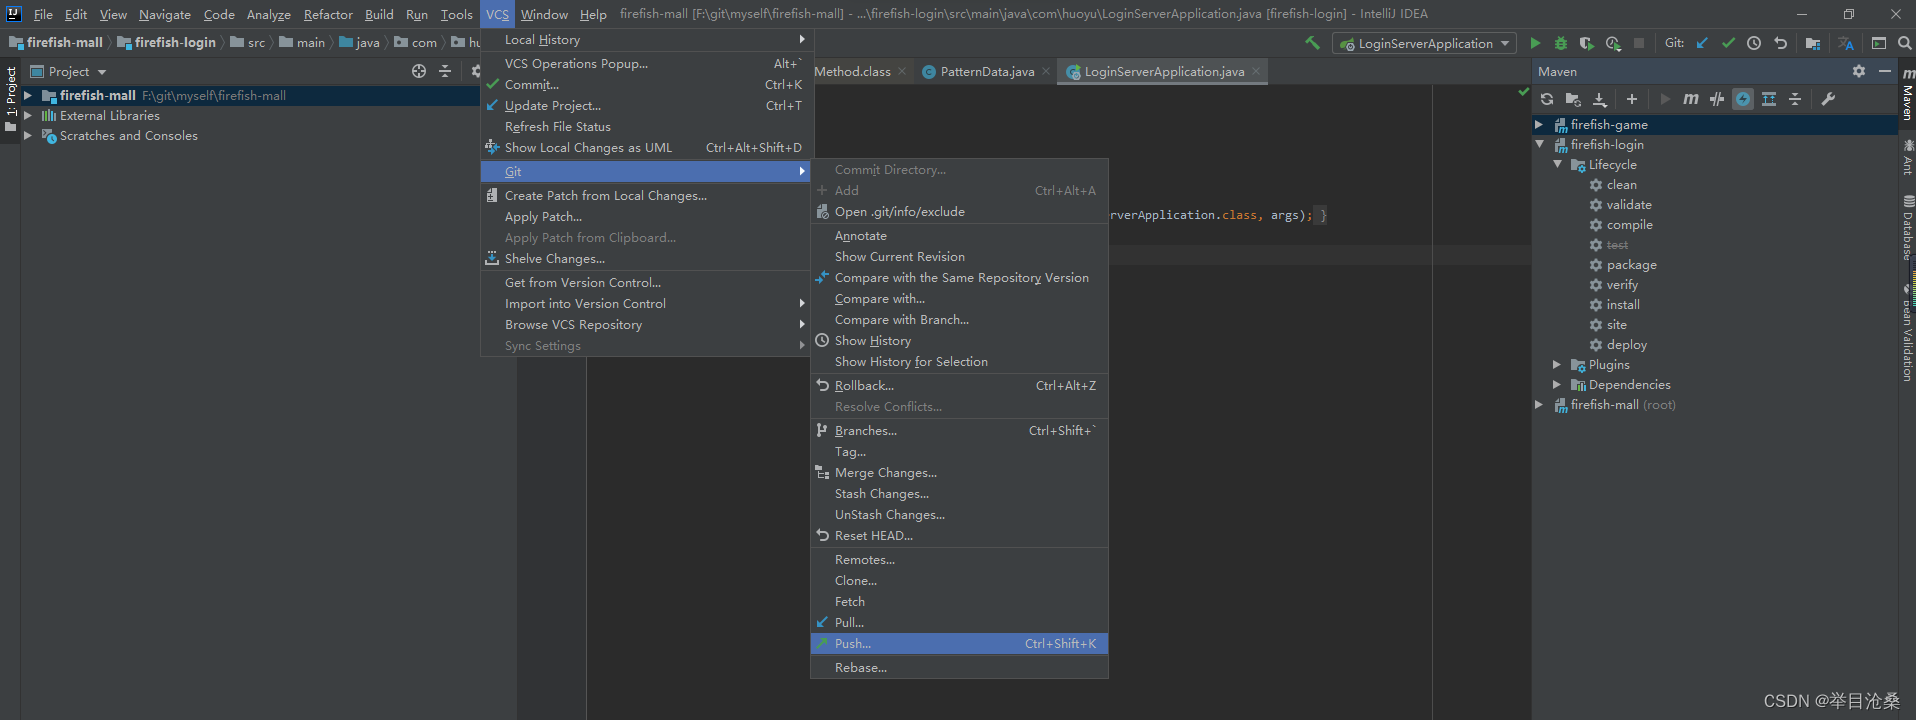
Task: Click Git Update Project blue arrow icon
Action: click(x=1702, y=43)
